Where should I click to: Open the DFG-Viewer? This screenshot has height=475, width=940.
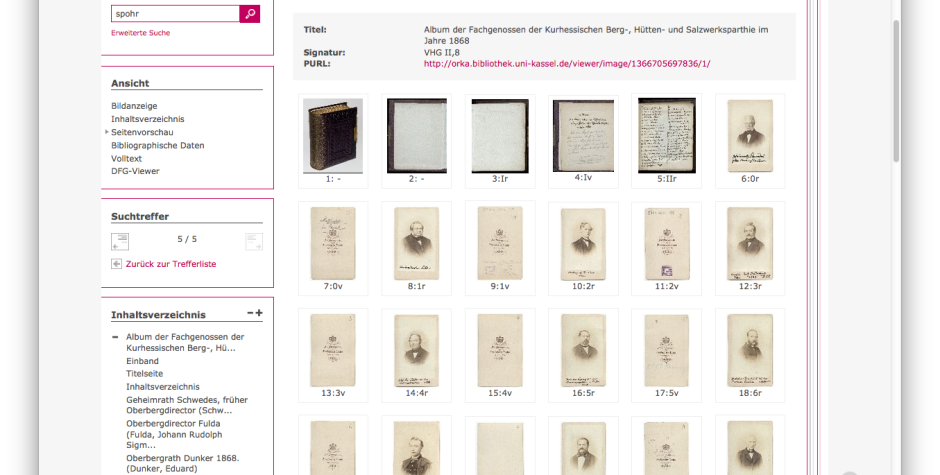(x=135, y=171)
